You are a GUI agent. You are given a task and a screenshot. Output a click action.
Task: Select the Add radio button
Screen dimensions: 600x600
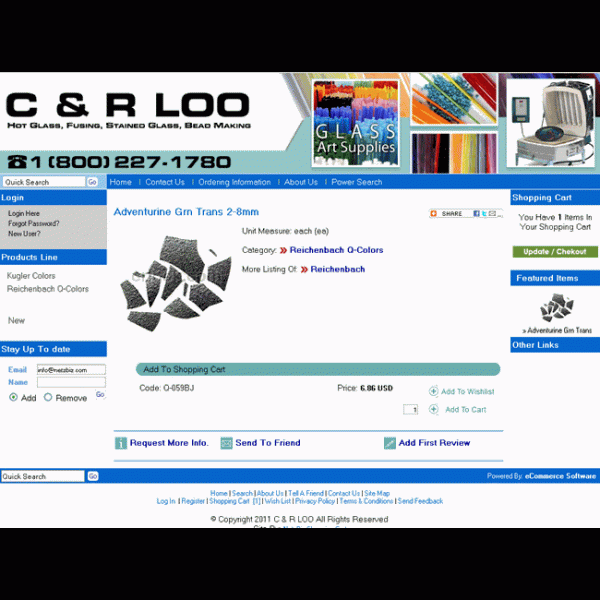13,397
